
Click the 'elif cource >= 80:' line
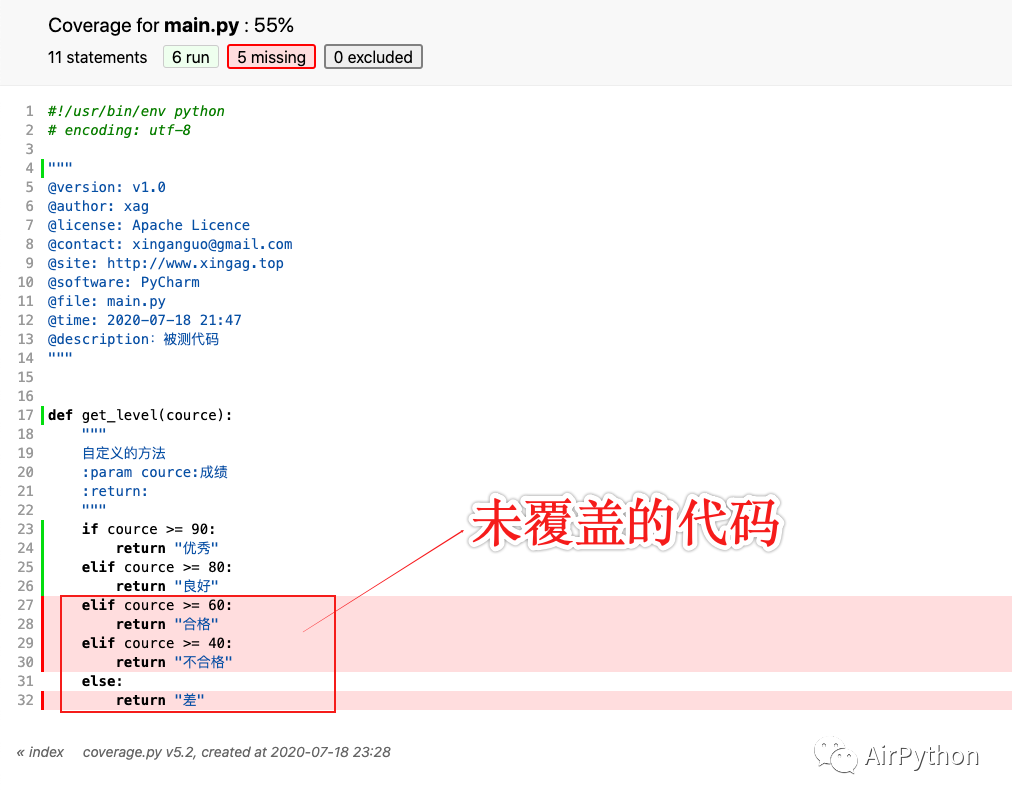[x=157, y=567]
